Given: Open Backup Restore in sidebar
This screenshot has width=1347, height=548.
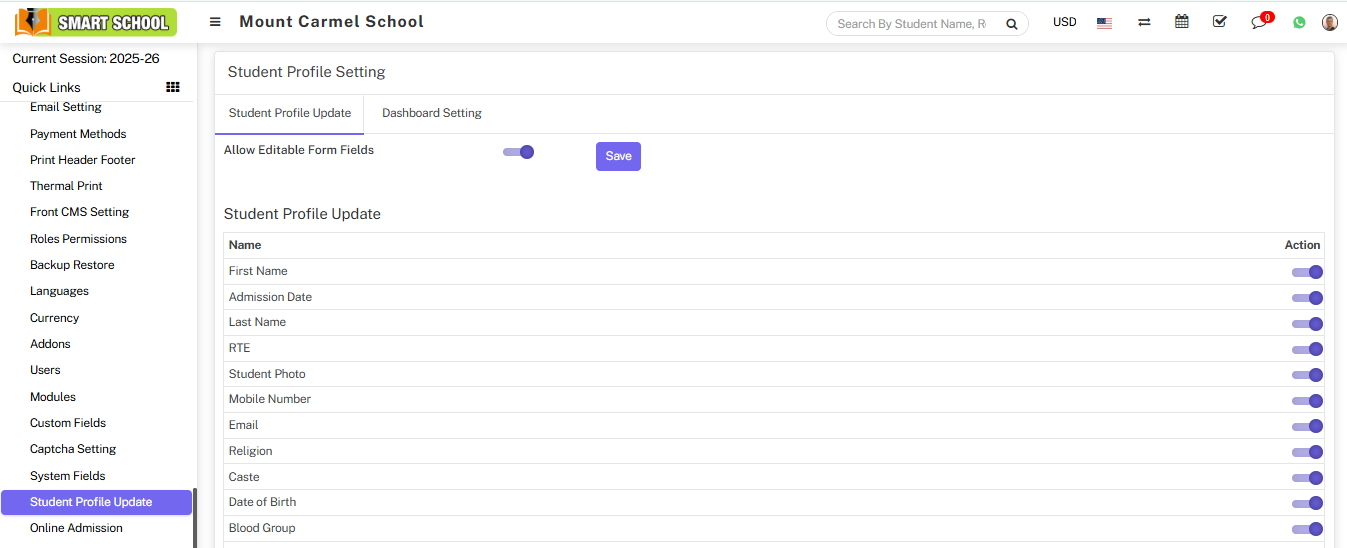Looking at the screenshot, I should click(x=72, y=265).
